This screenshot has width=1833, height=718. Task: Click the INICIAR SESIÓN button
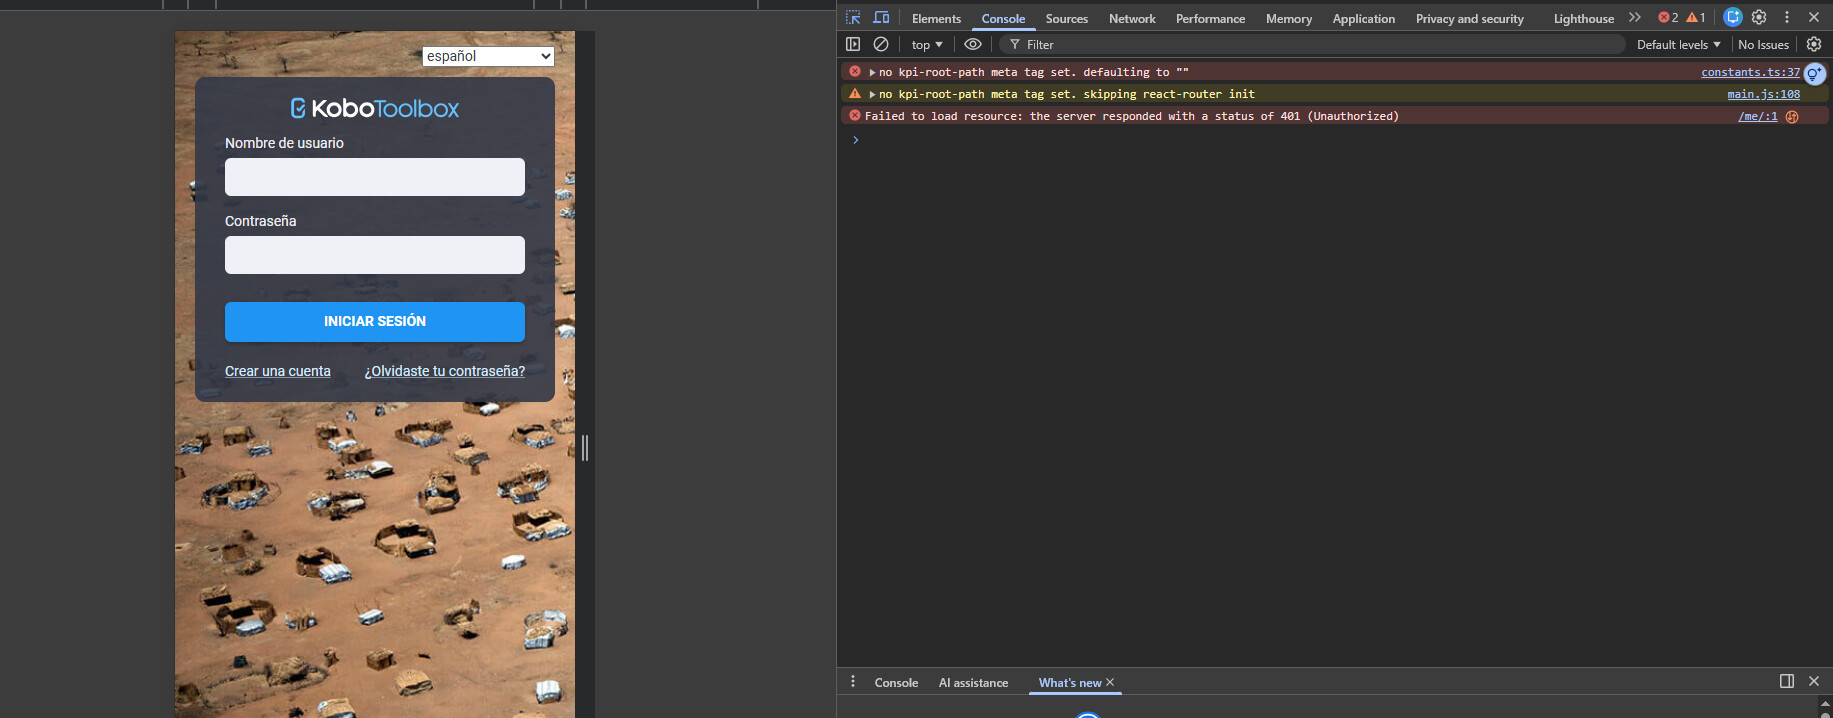(375, 321)
